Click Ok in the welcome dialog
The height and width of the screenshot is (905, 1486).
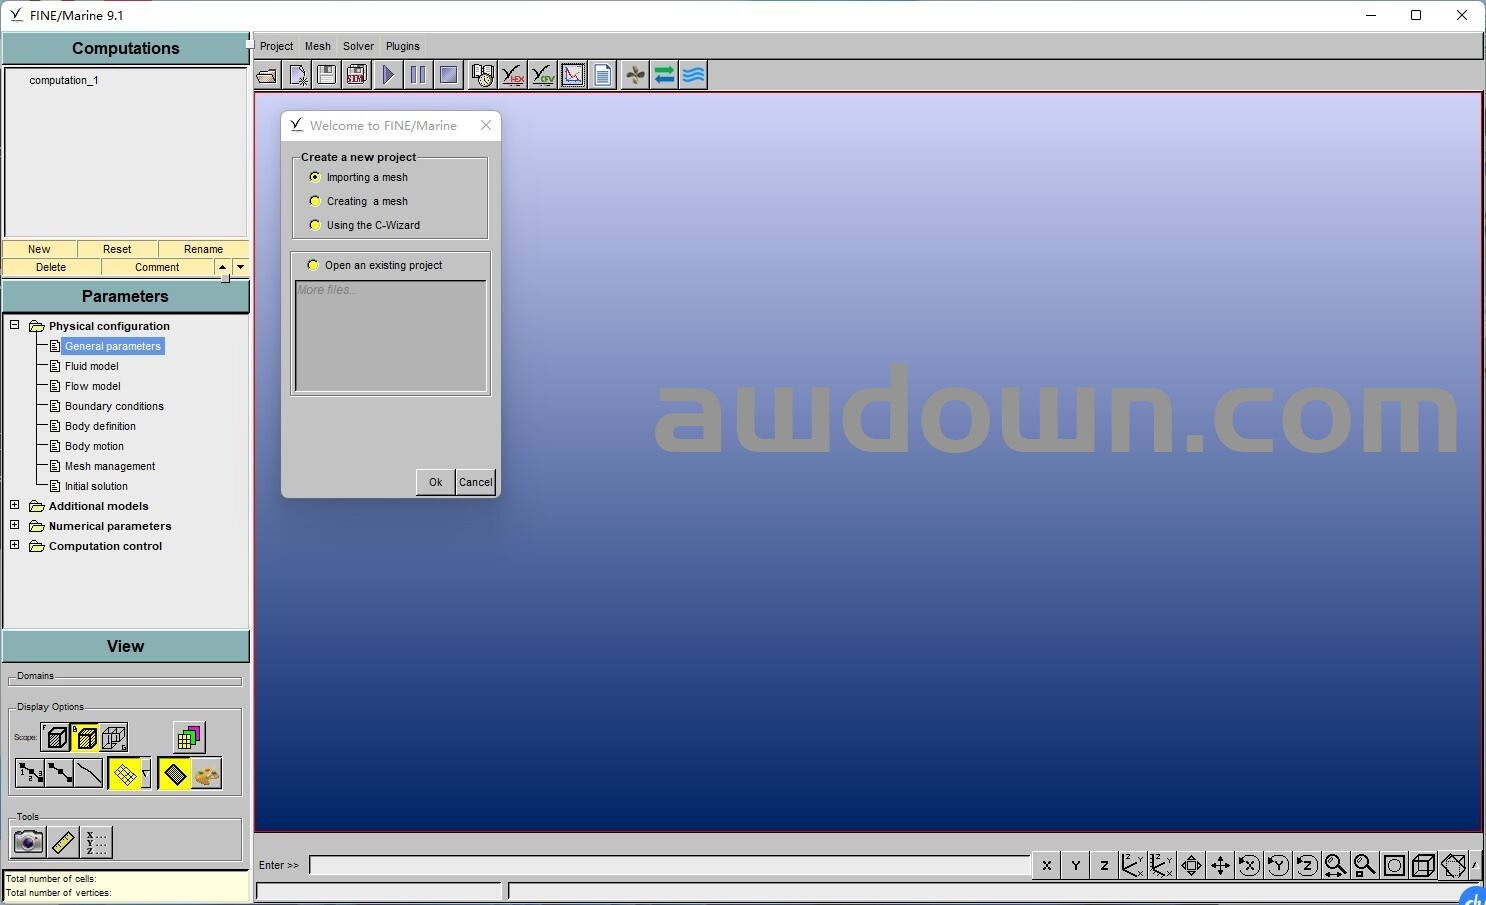click(x=435, y=482)
